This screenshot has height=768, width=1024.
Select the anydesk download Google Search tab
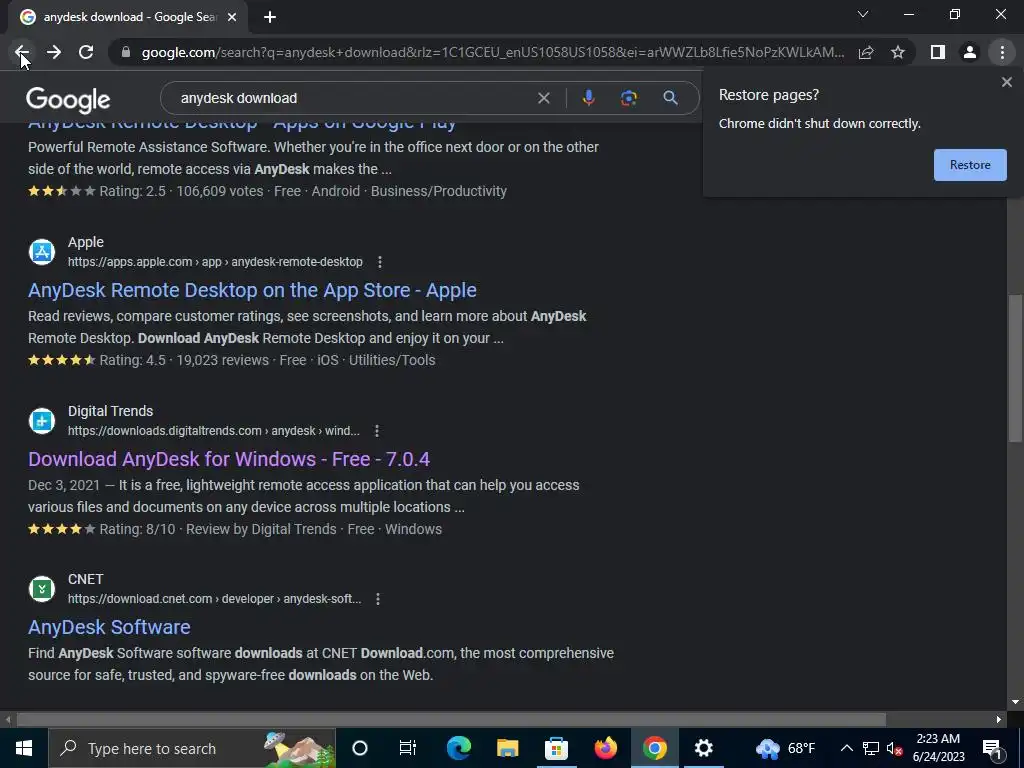pos(127,17)
